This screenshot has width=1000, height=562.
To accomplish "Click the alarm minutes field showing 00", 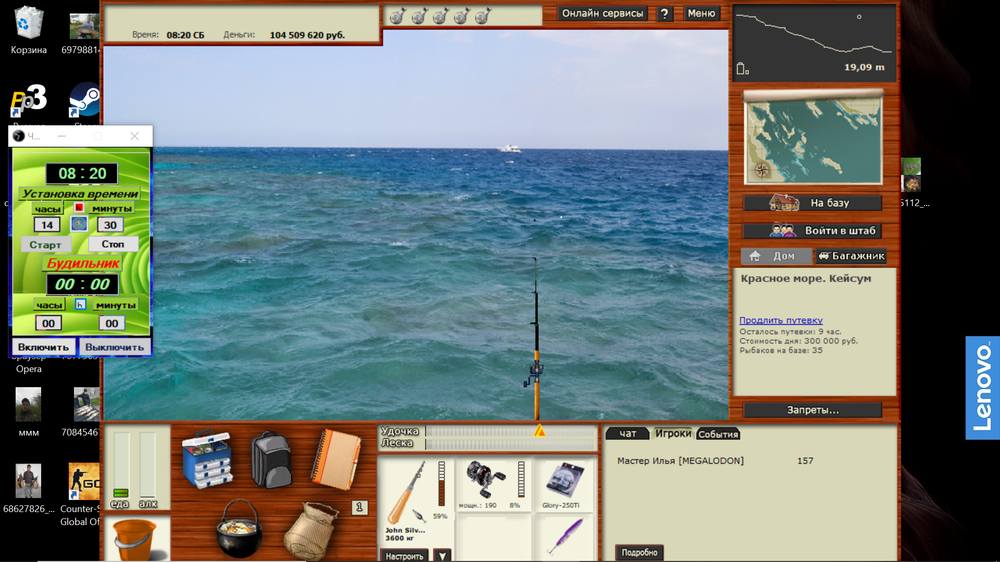I will [x=112, y=323].
